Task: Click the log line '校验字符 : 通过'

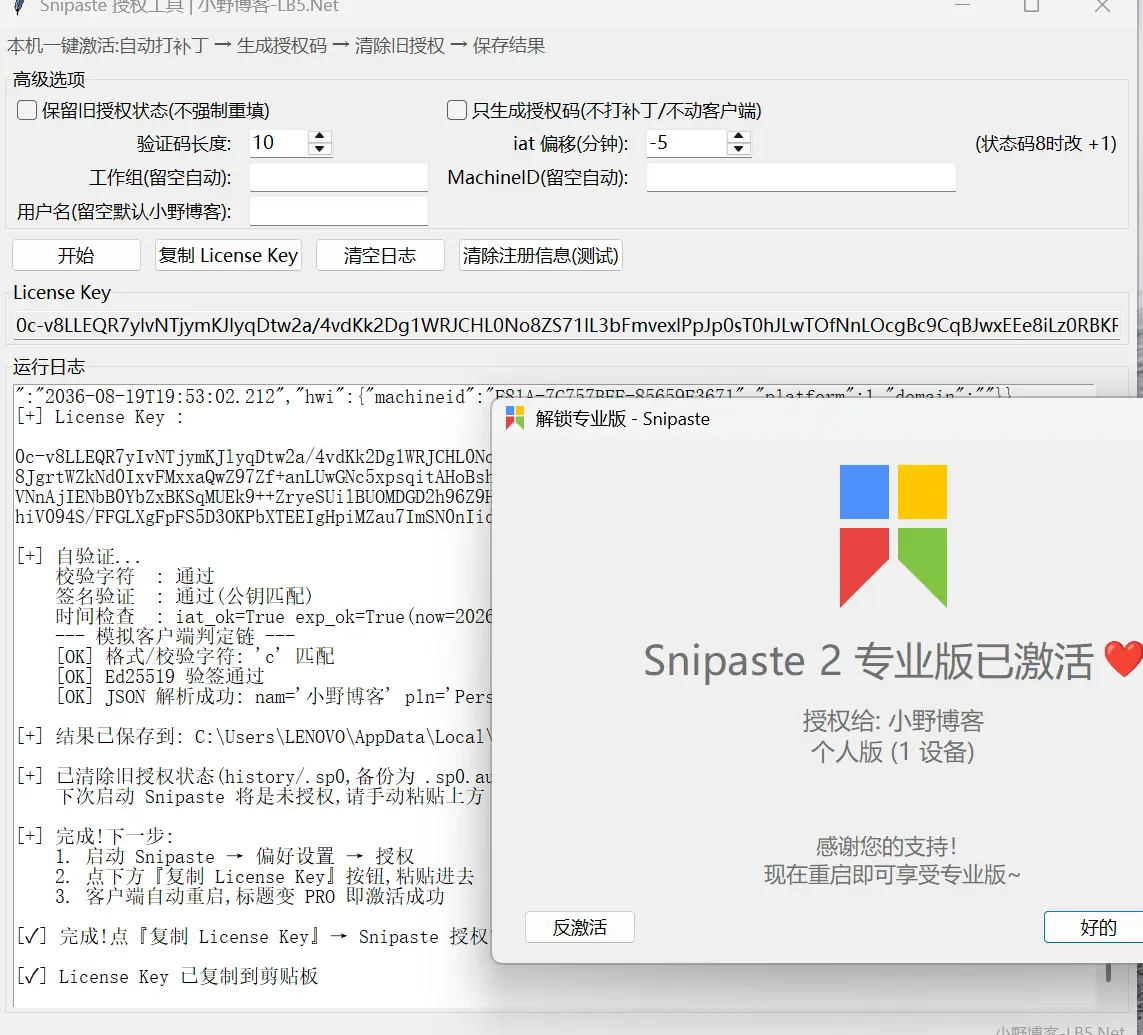Action: [135, 577]
